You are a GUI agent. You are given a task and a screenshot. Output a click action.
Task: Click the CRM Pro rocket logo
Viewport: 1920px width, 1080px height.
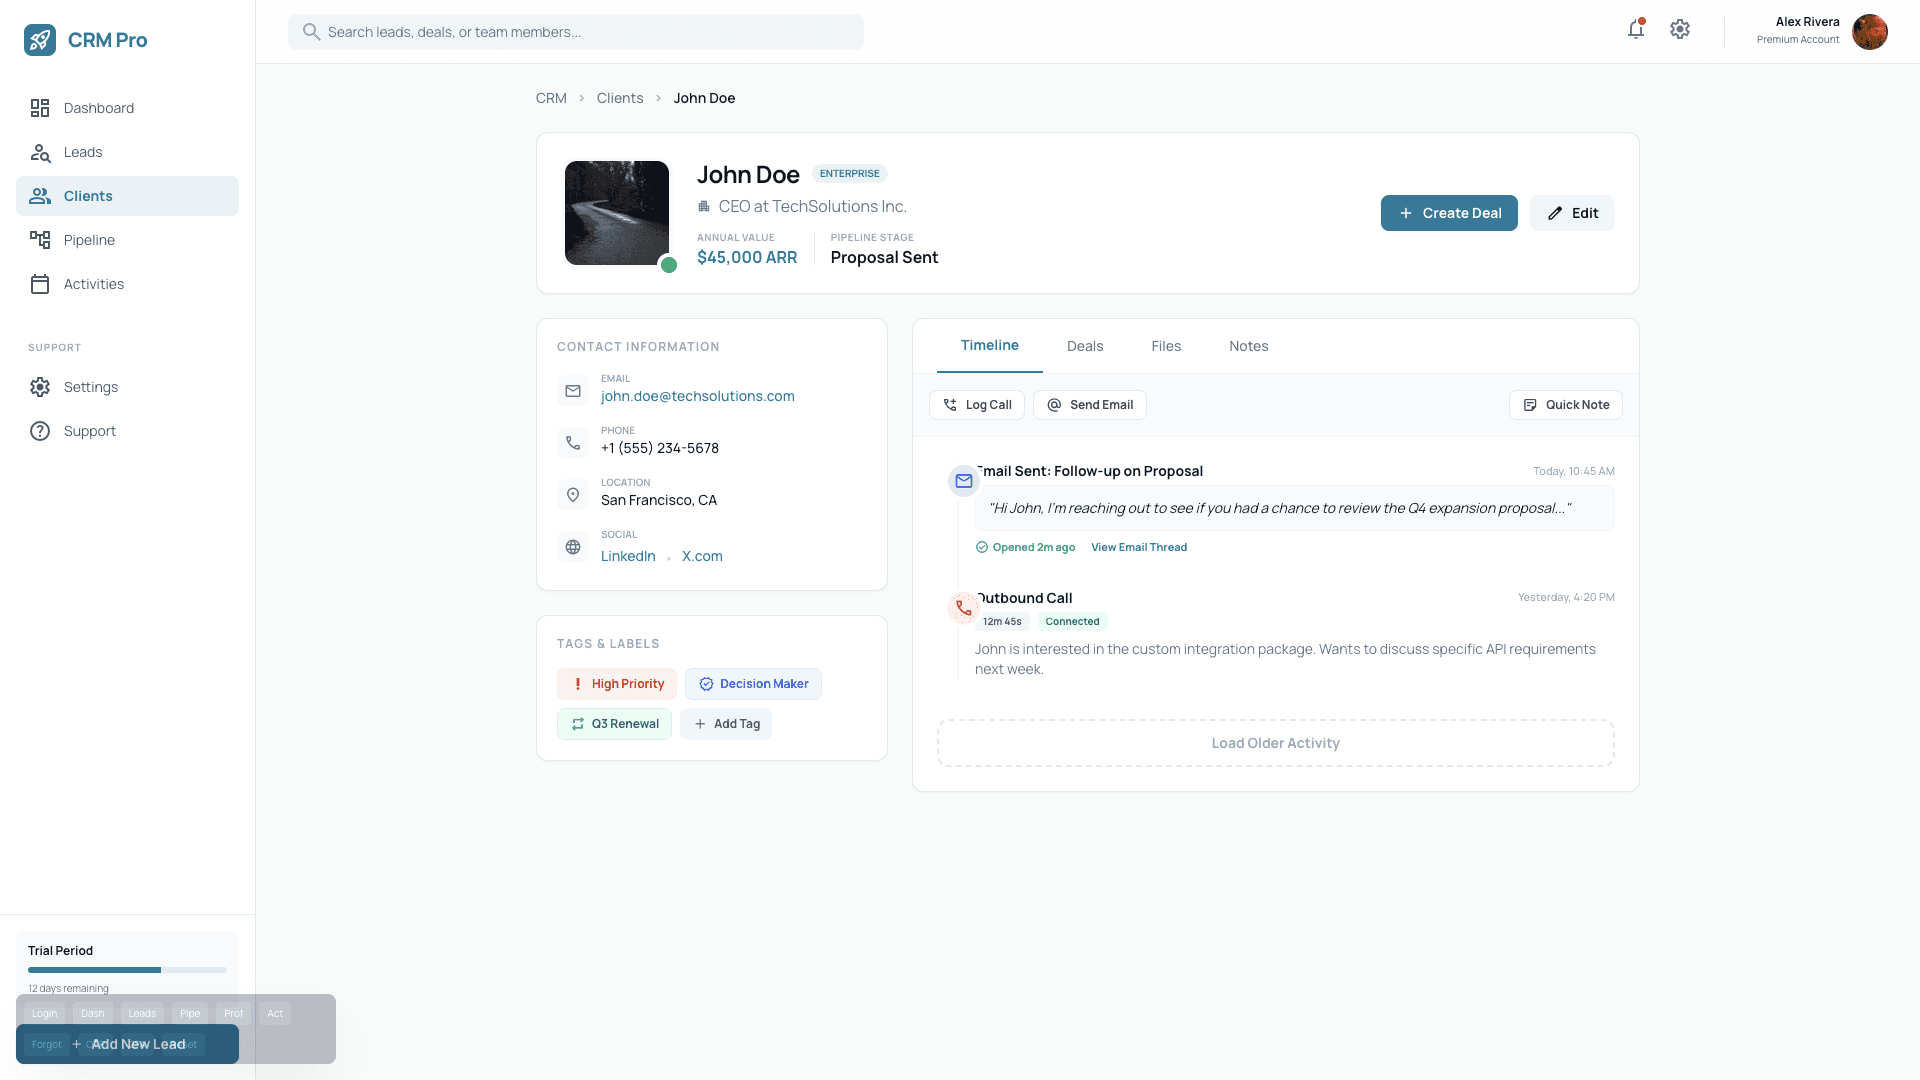(x=39, y=40)
